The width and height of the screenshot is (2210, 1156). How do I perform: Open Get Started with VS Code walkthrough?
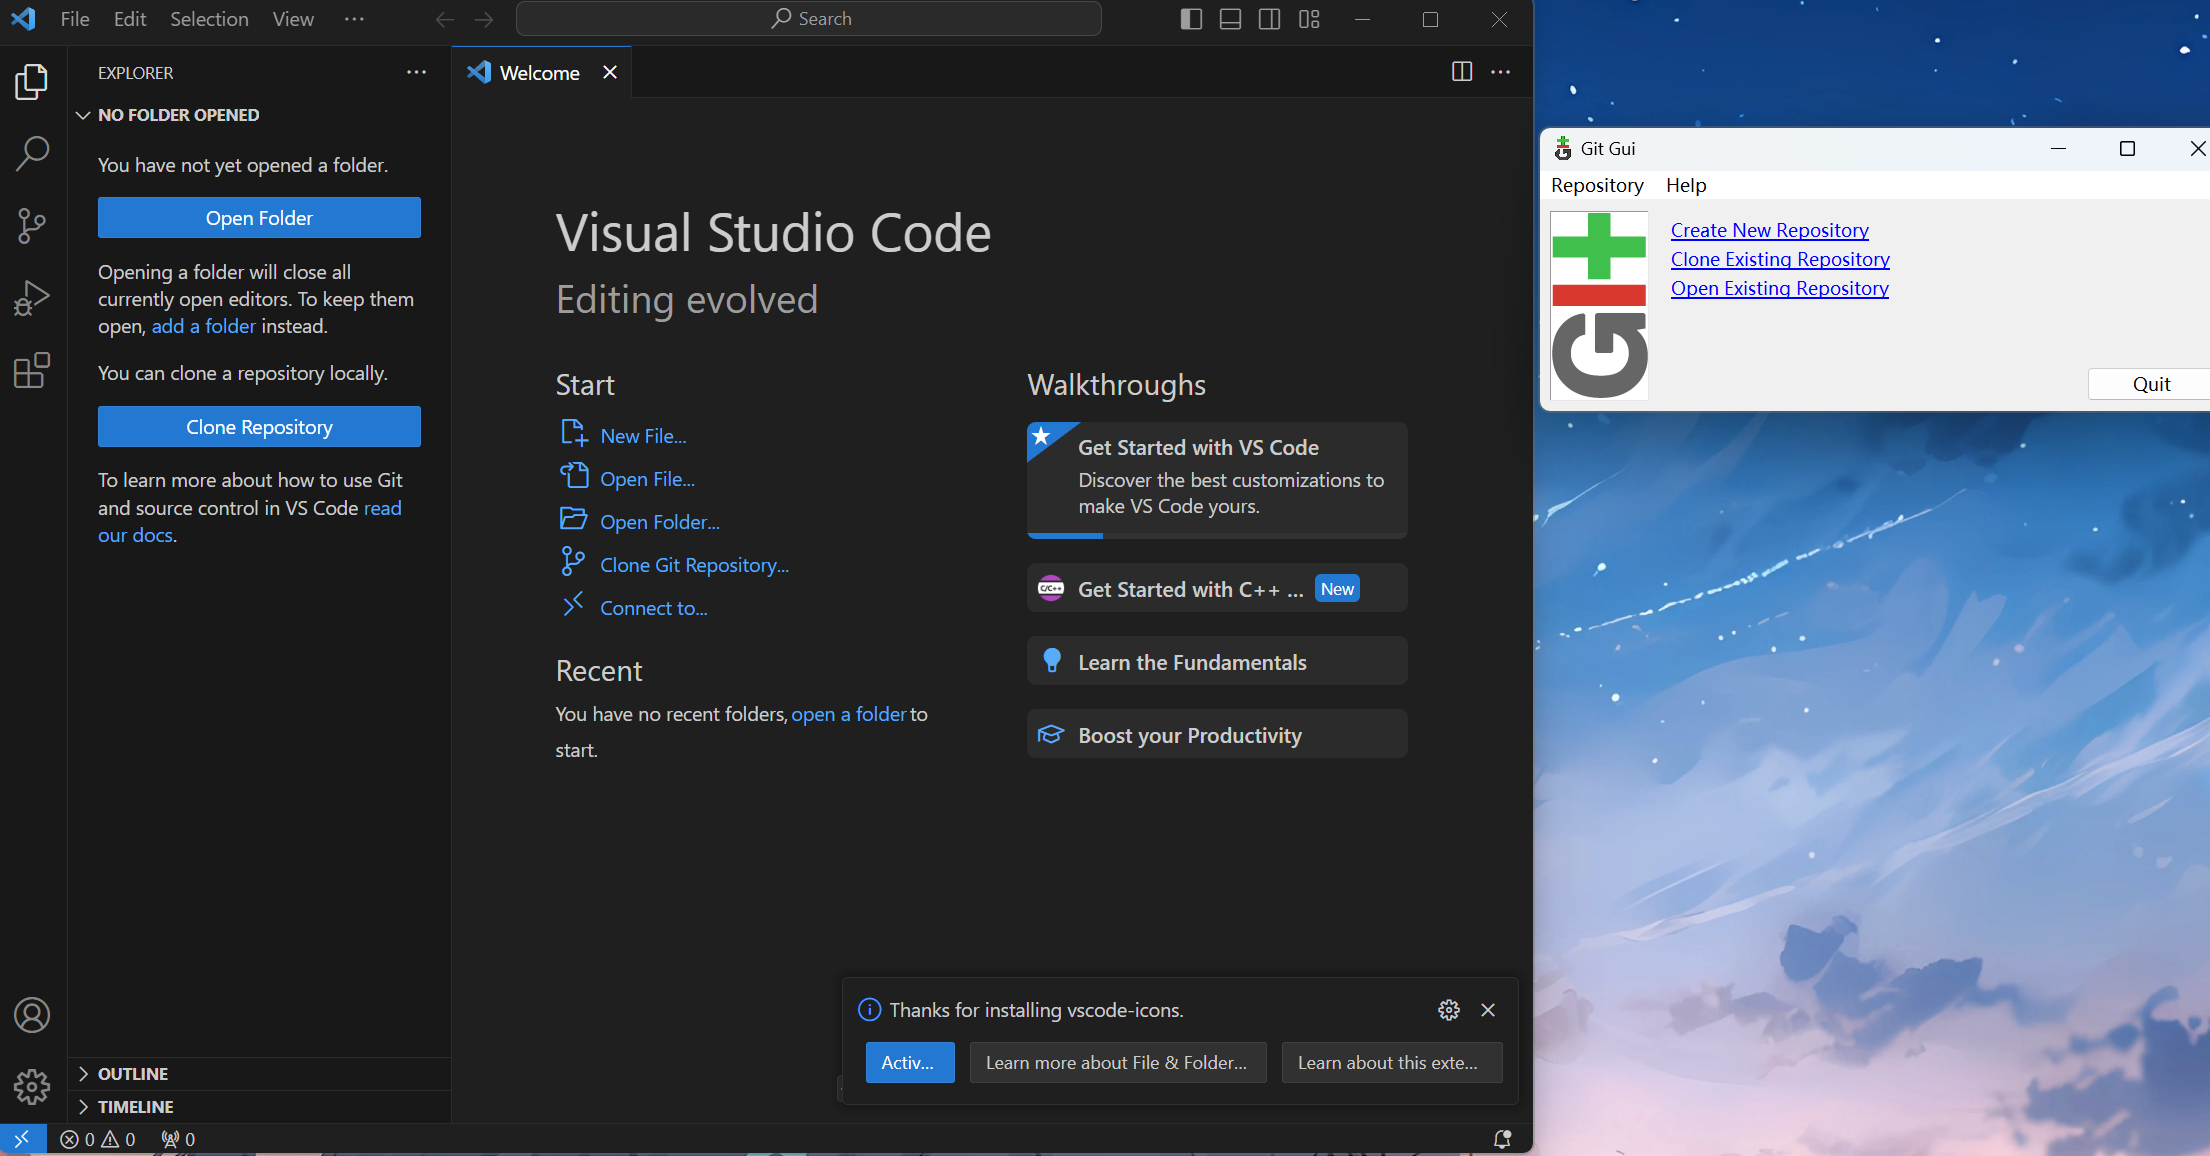[x=1217, y=480]
